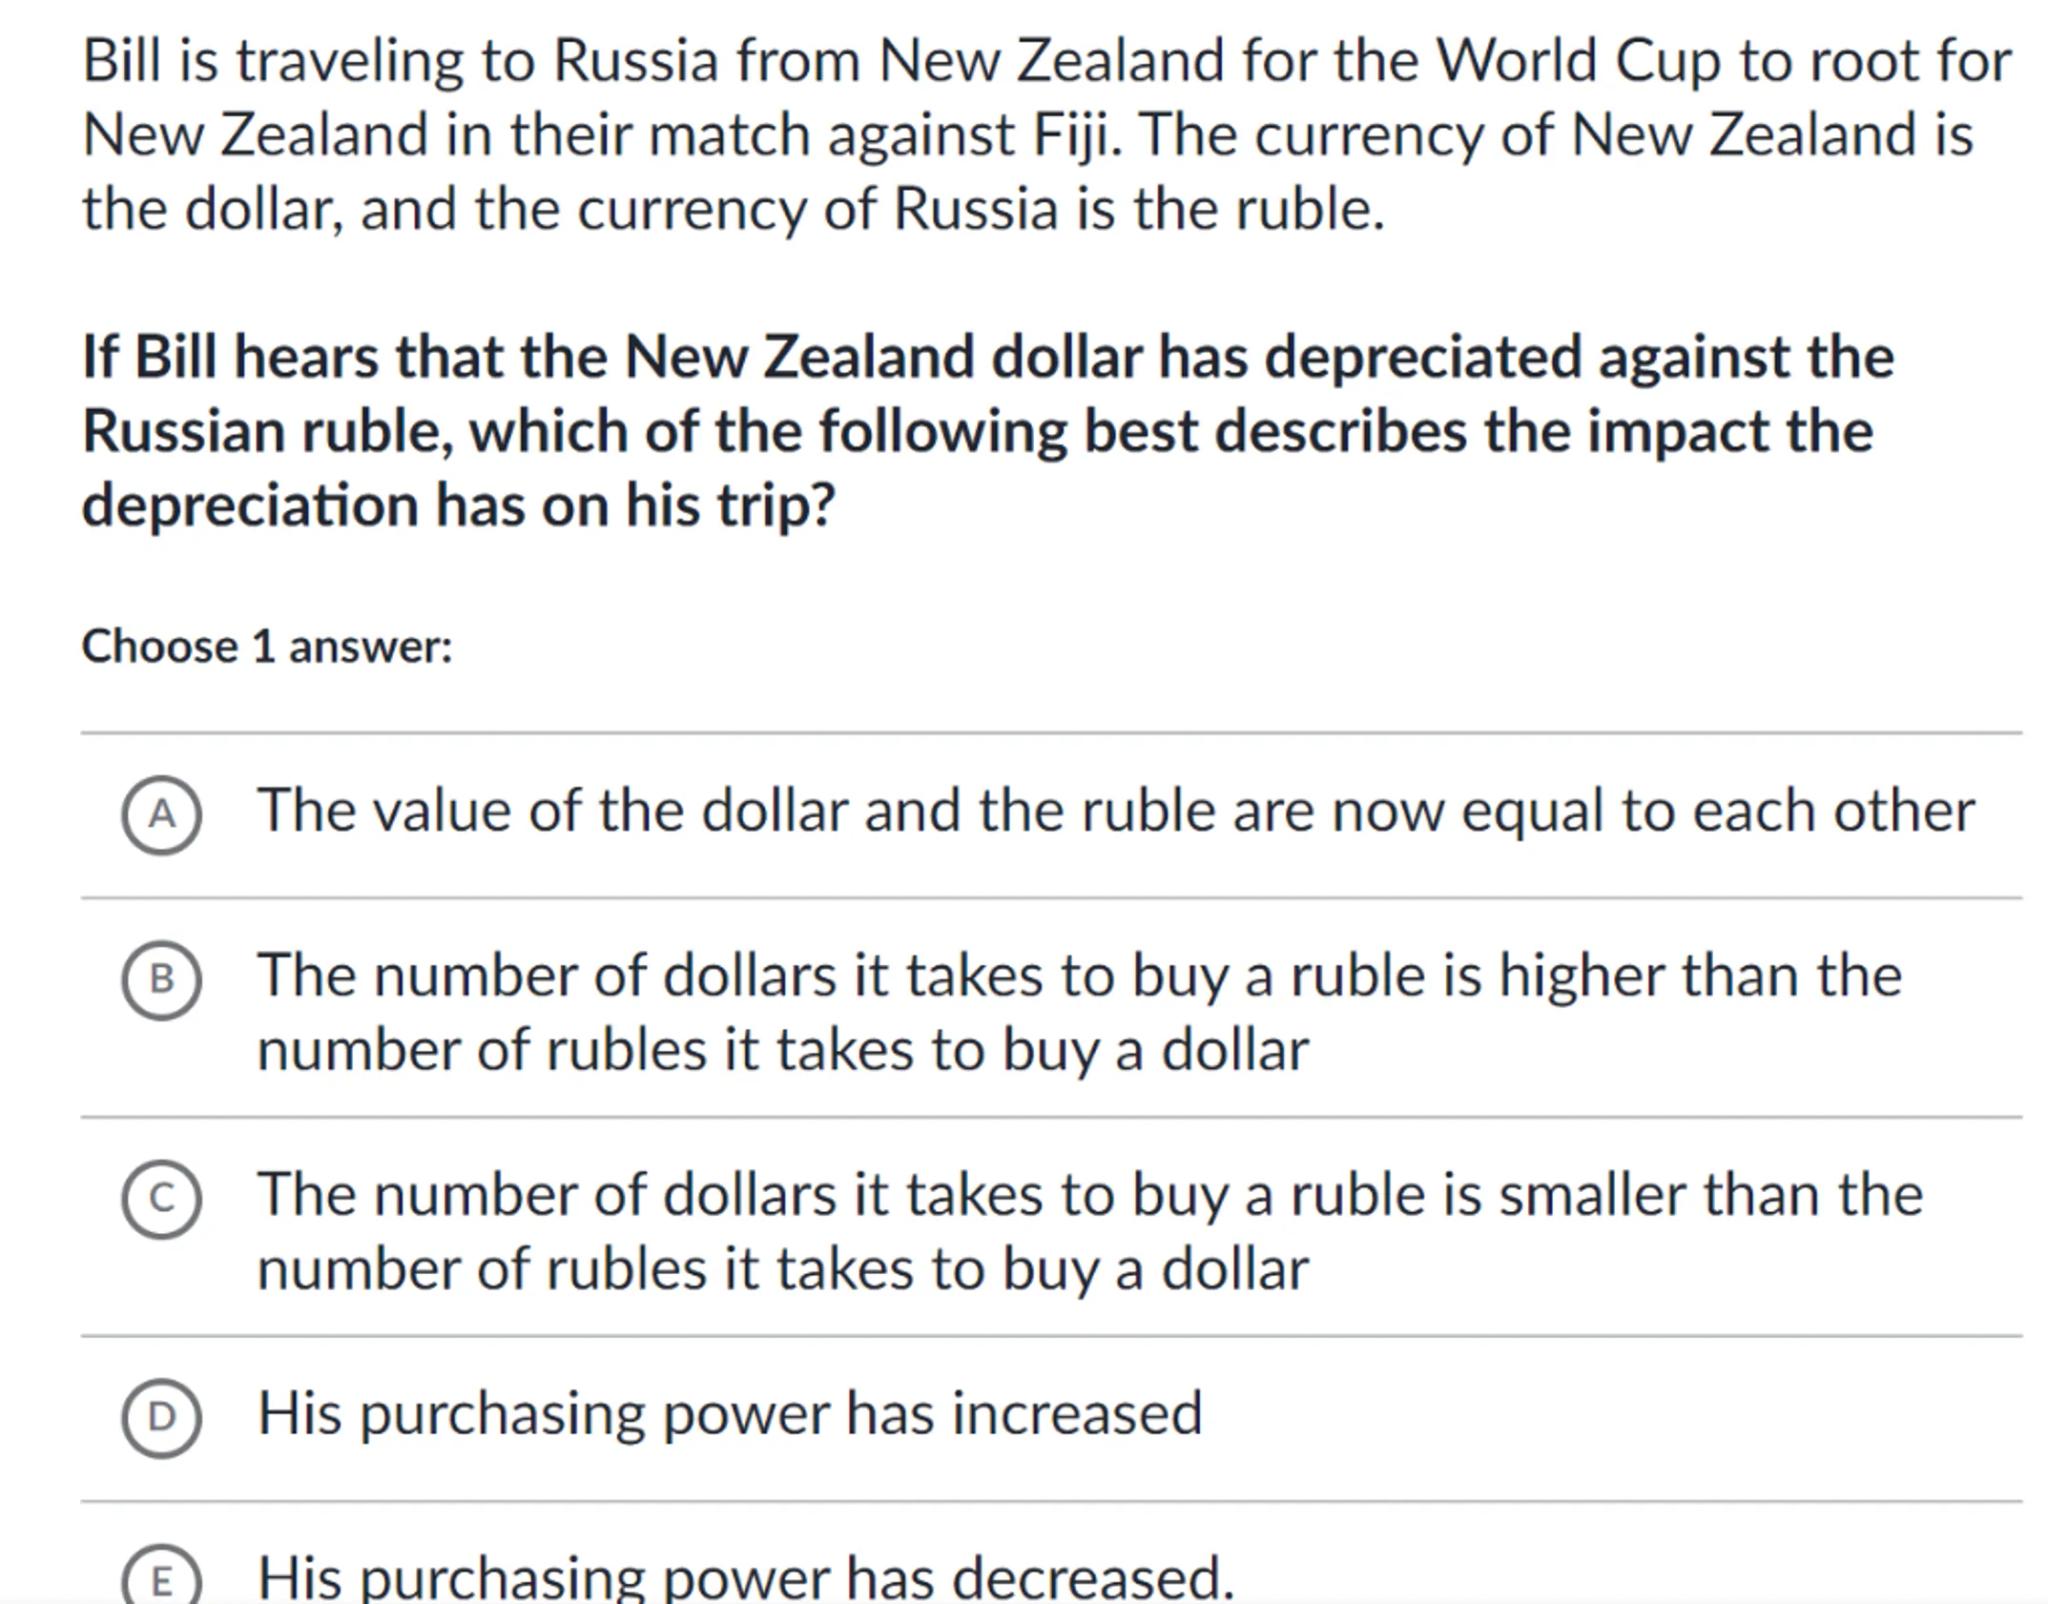Select radio button A
Screen dimensions: 2048x1604
(x=161, y=815)
